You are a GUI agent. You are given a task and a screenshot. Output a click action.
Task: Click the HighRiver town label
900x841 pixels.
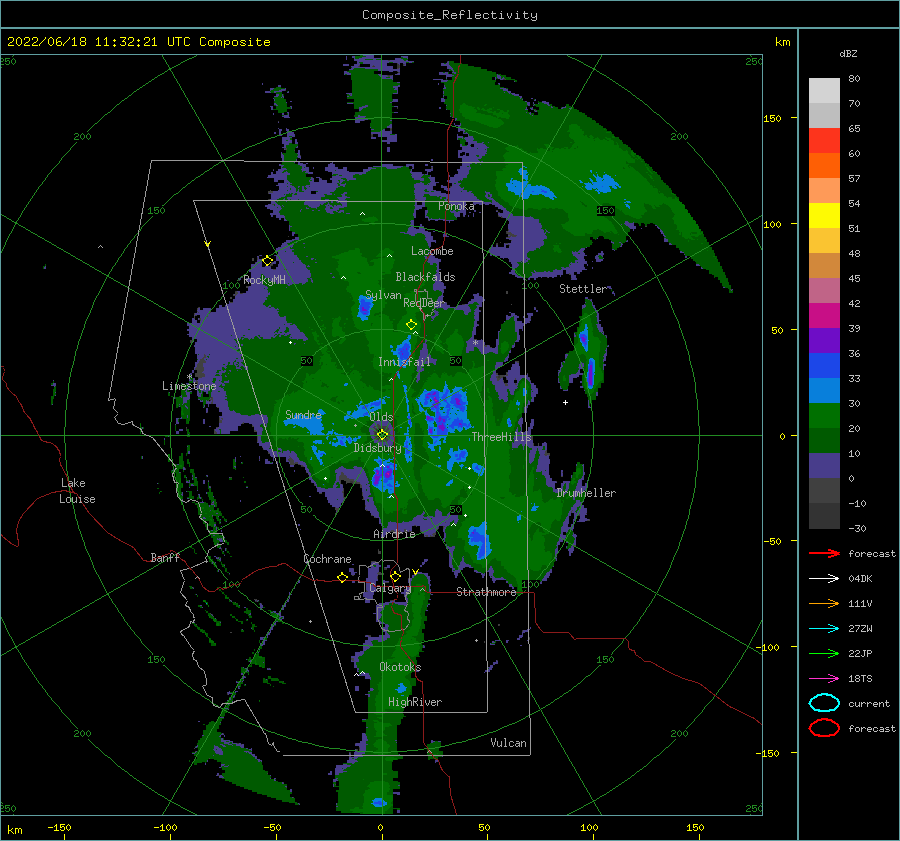[415, 702]
